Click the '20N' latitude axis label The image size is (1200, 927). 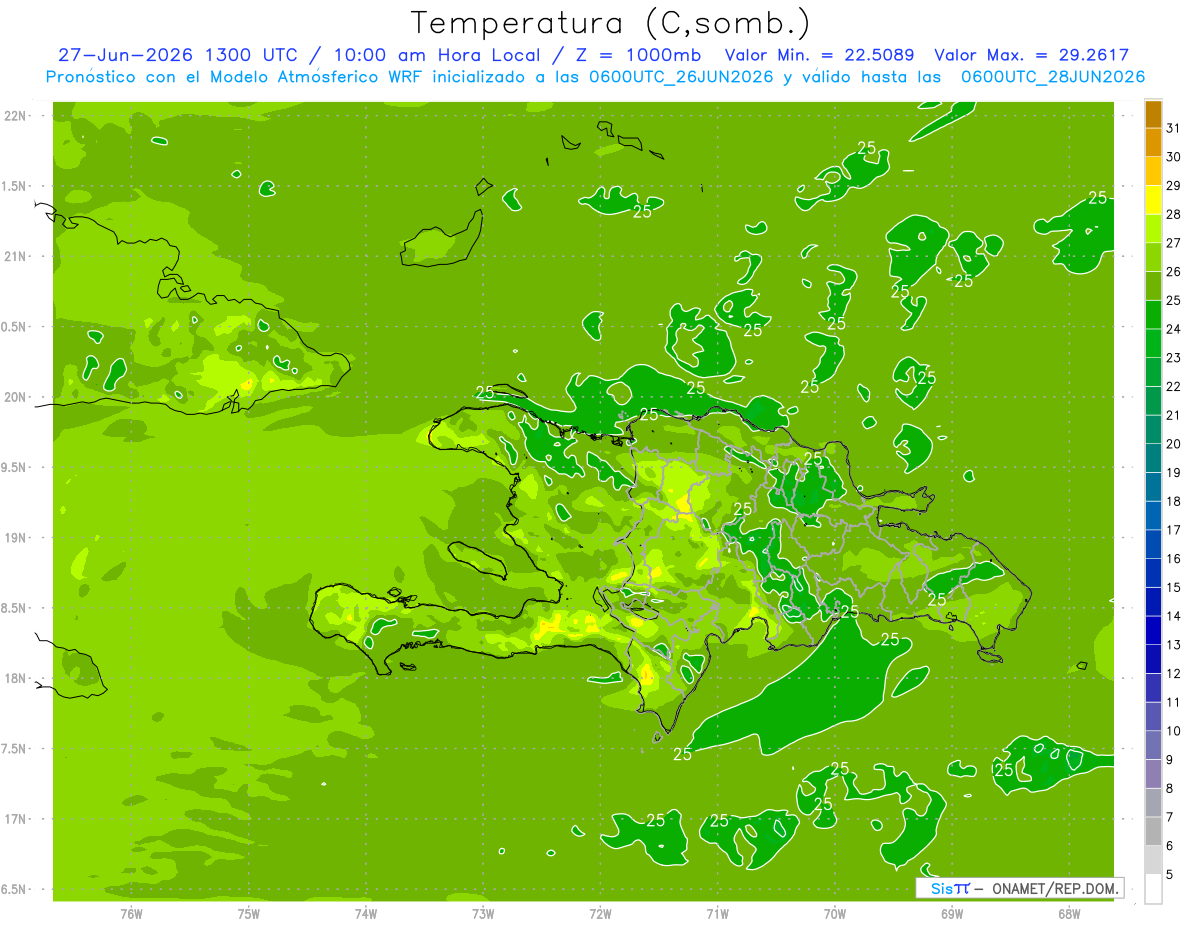[15, 398]
